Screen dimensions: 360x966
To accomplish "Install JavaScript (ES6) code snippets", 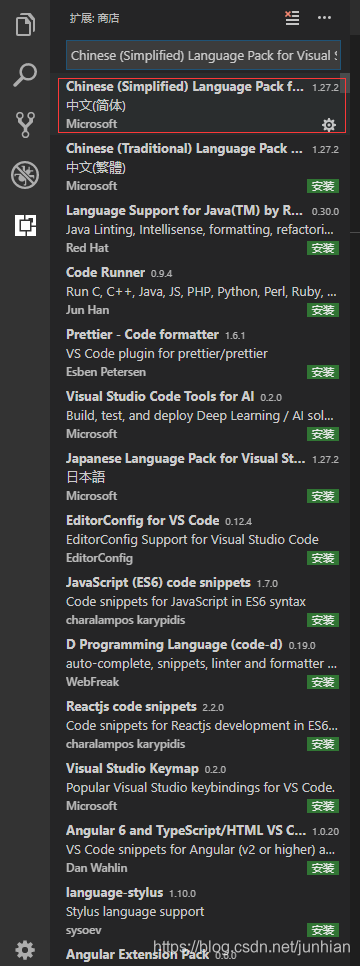I will 323,620.
